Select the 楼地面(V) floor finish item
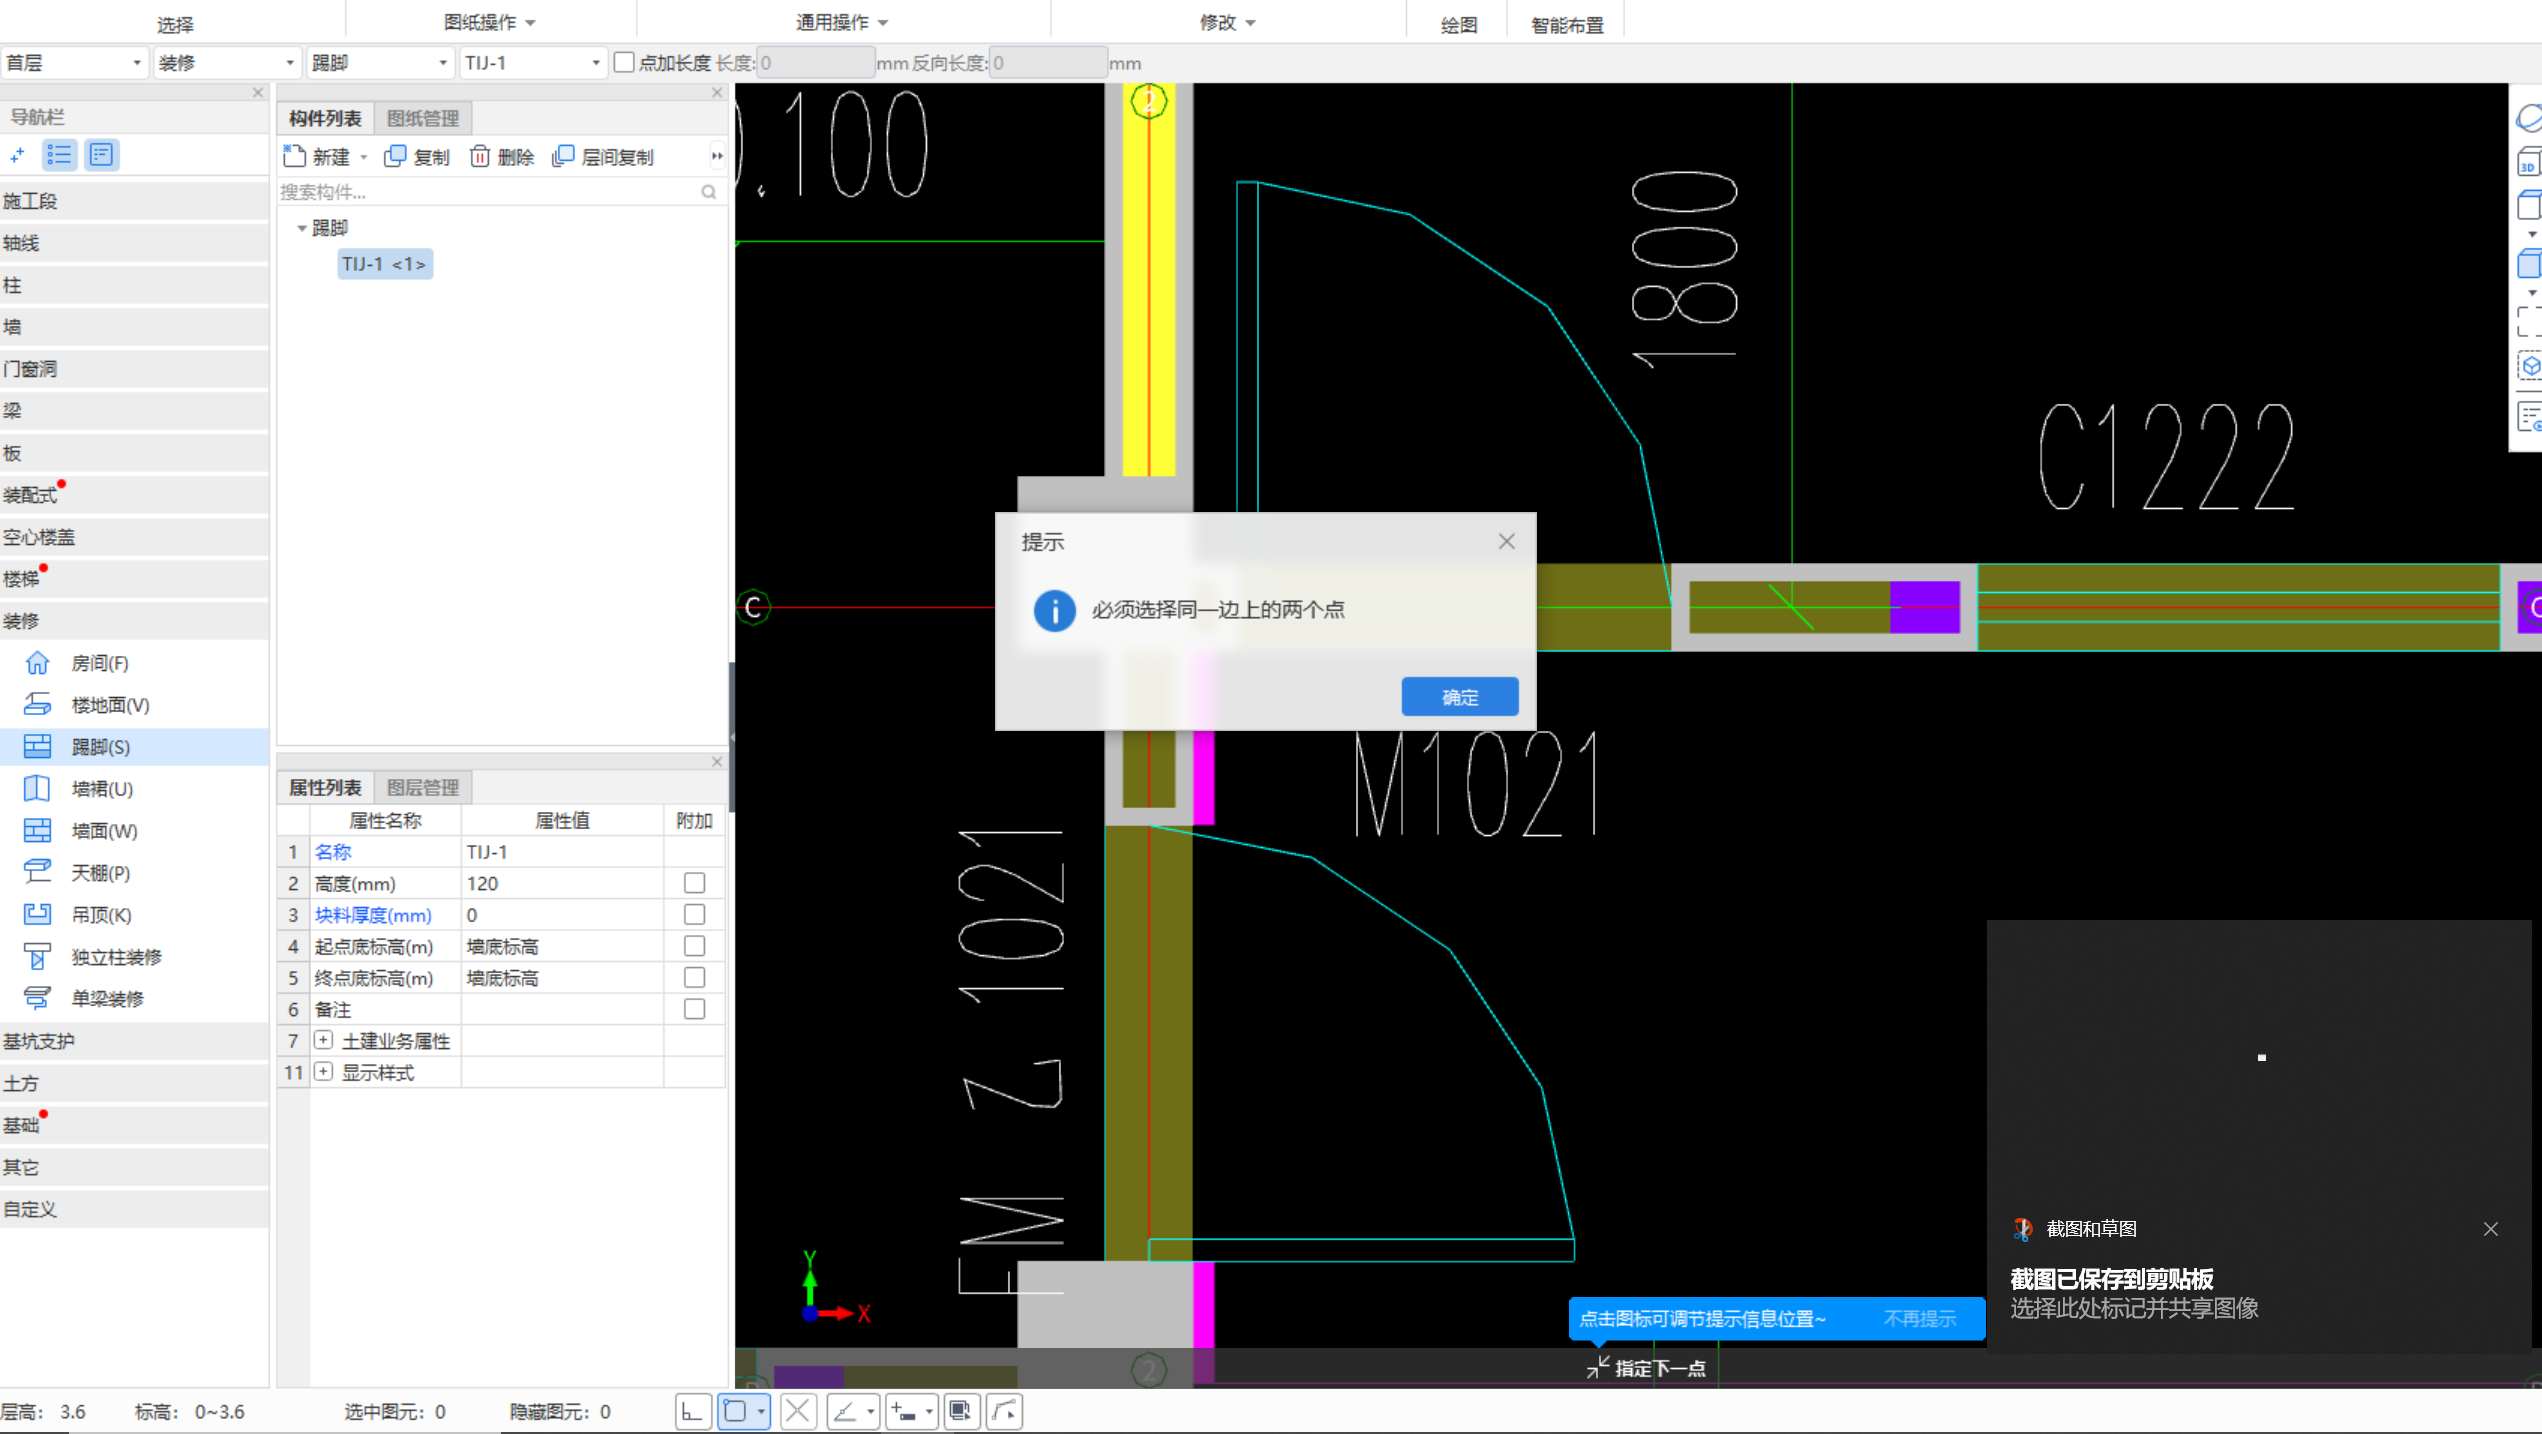 [x=110, y=705]
